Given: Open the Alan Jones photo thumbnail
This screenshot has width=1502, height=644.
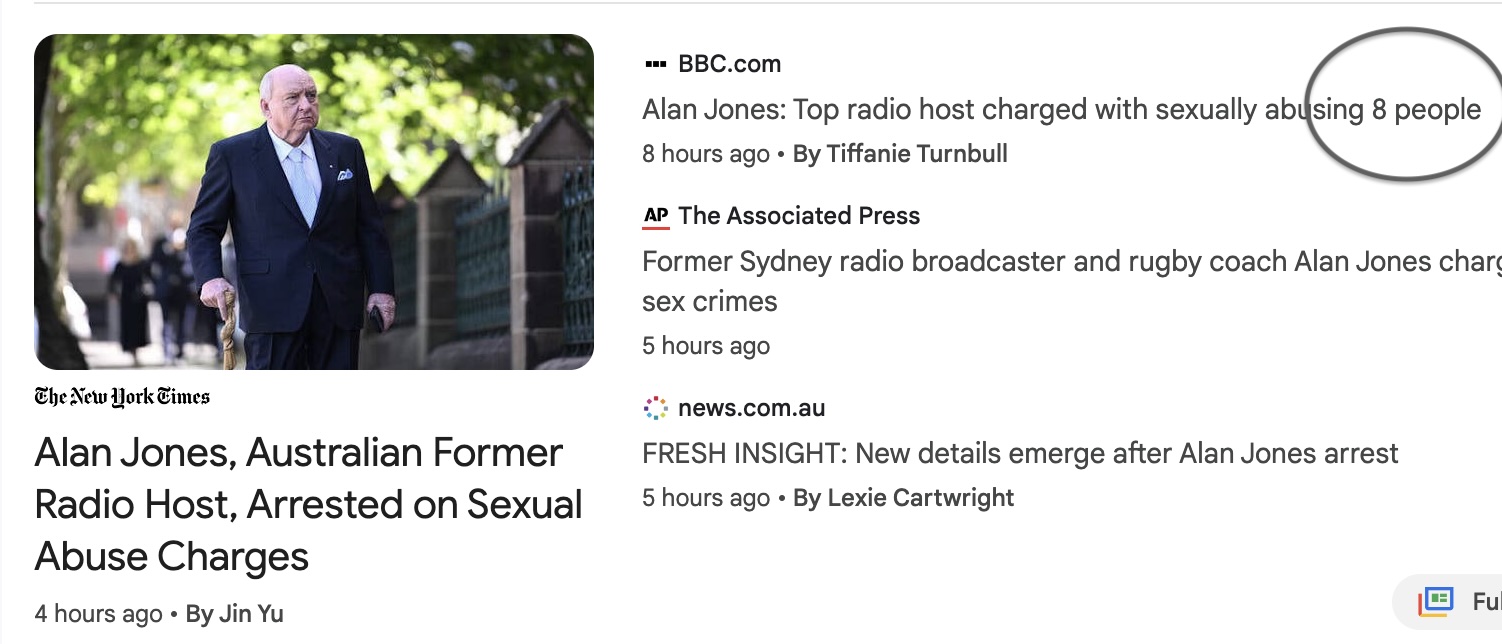Looking at the screenshot, I should 314,202.
